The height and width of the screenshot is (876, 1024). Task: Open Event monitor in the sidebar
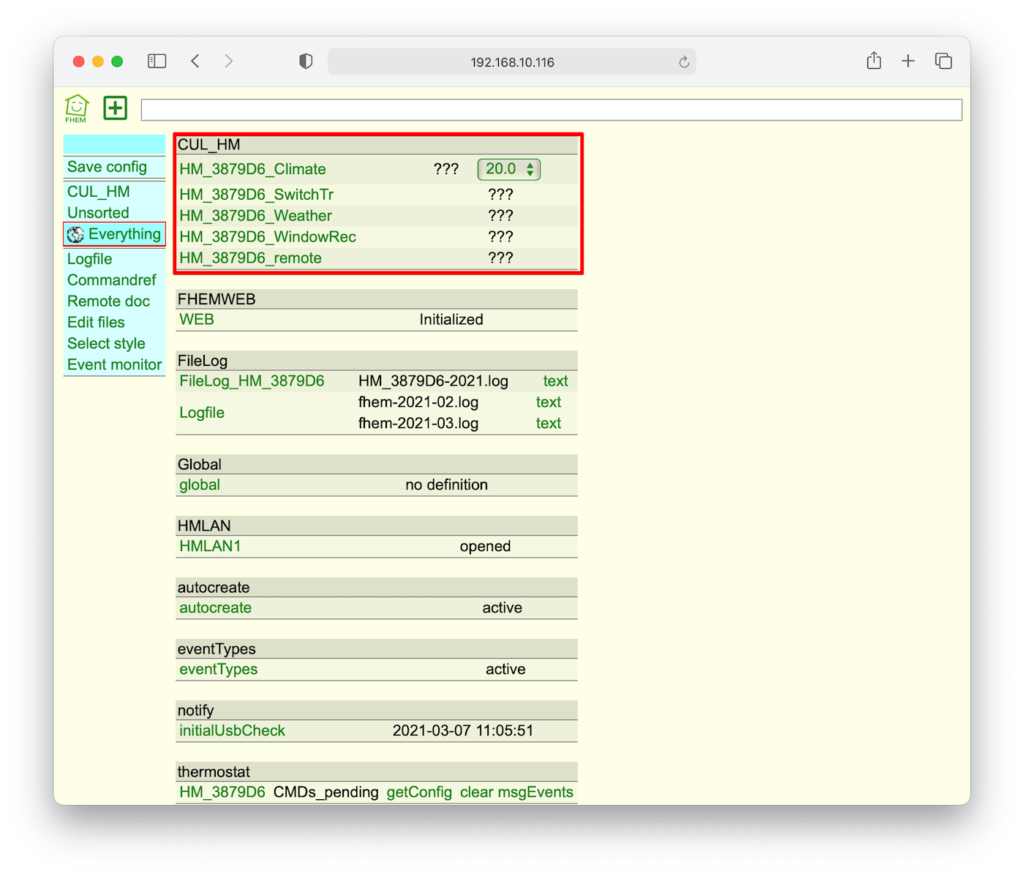(114, 365)
